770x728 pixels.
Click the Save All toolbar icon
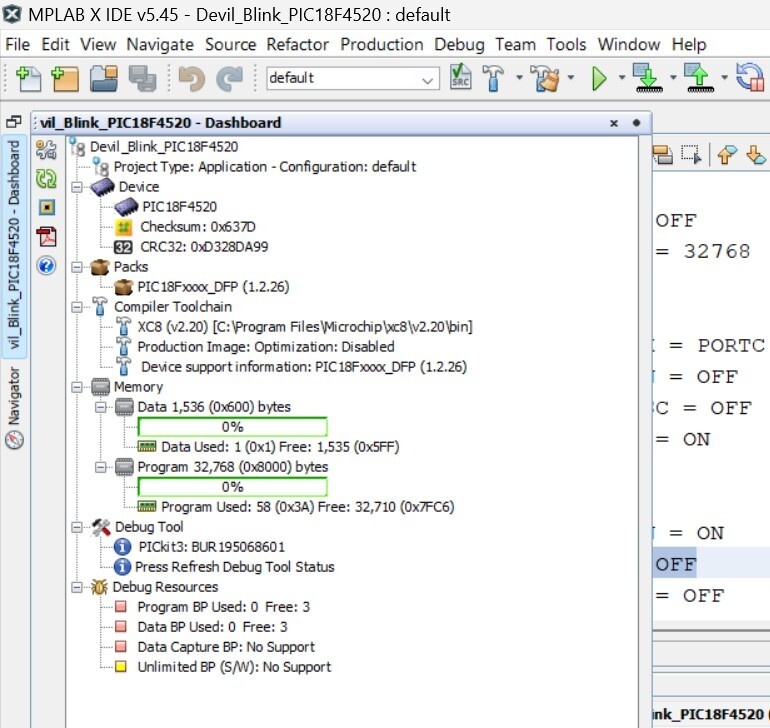tap(142, 78)
